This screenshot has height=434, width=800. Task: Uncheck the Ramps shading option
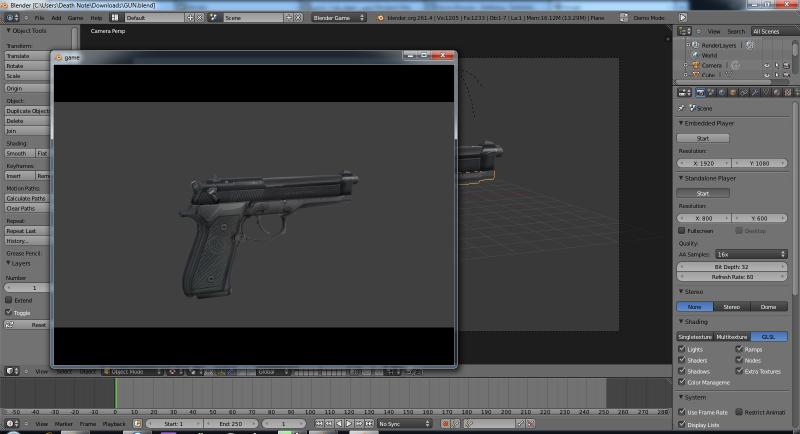coord(739,349)
